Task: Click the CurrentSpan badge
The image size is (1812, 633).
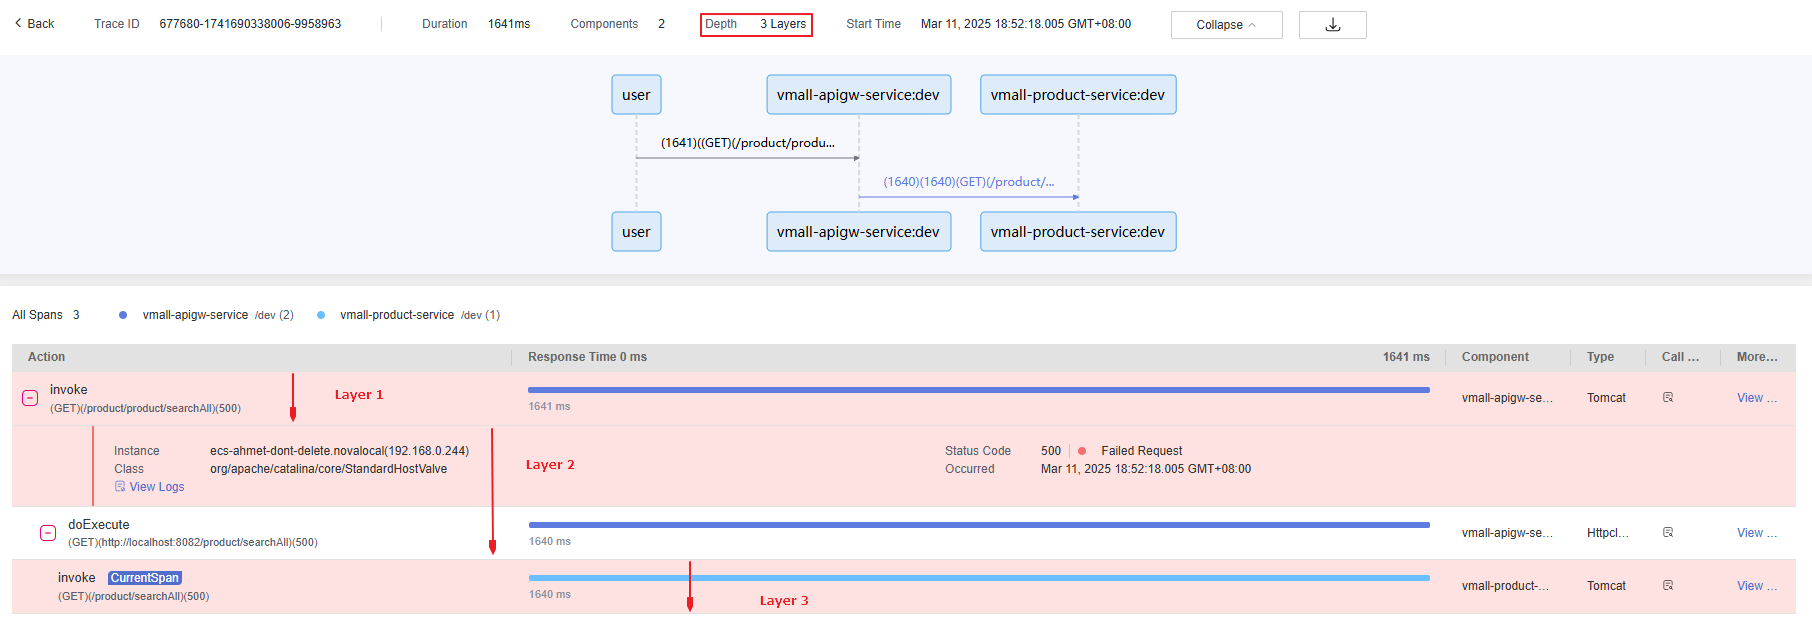Action: (x=145, y=578)
